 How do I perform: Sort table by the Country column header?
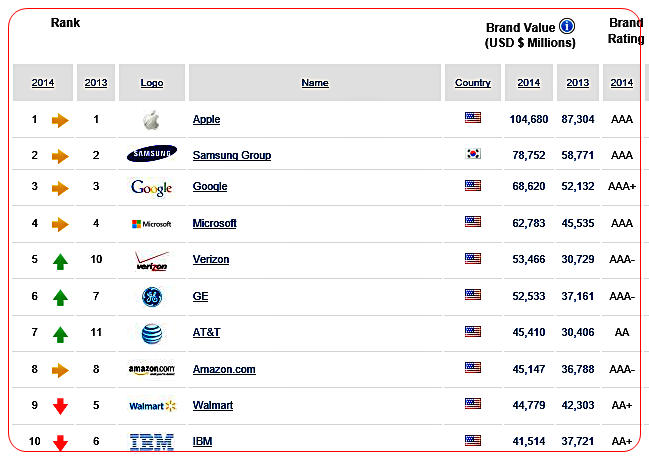click(473, 83)
